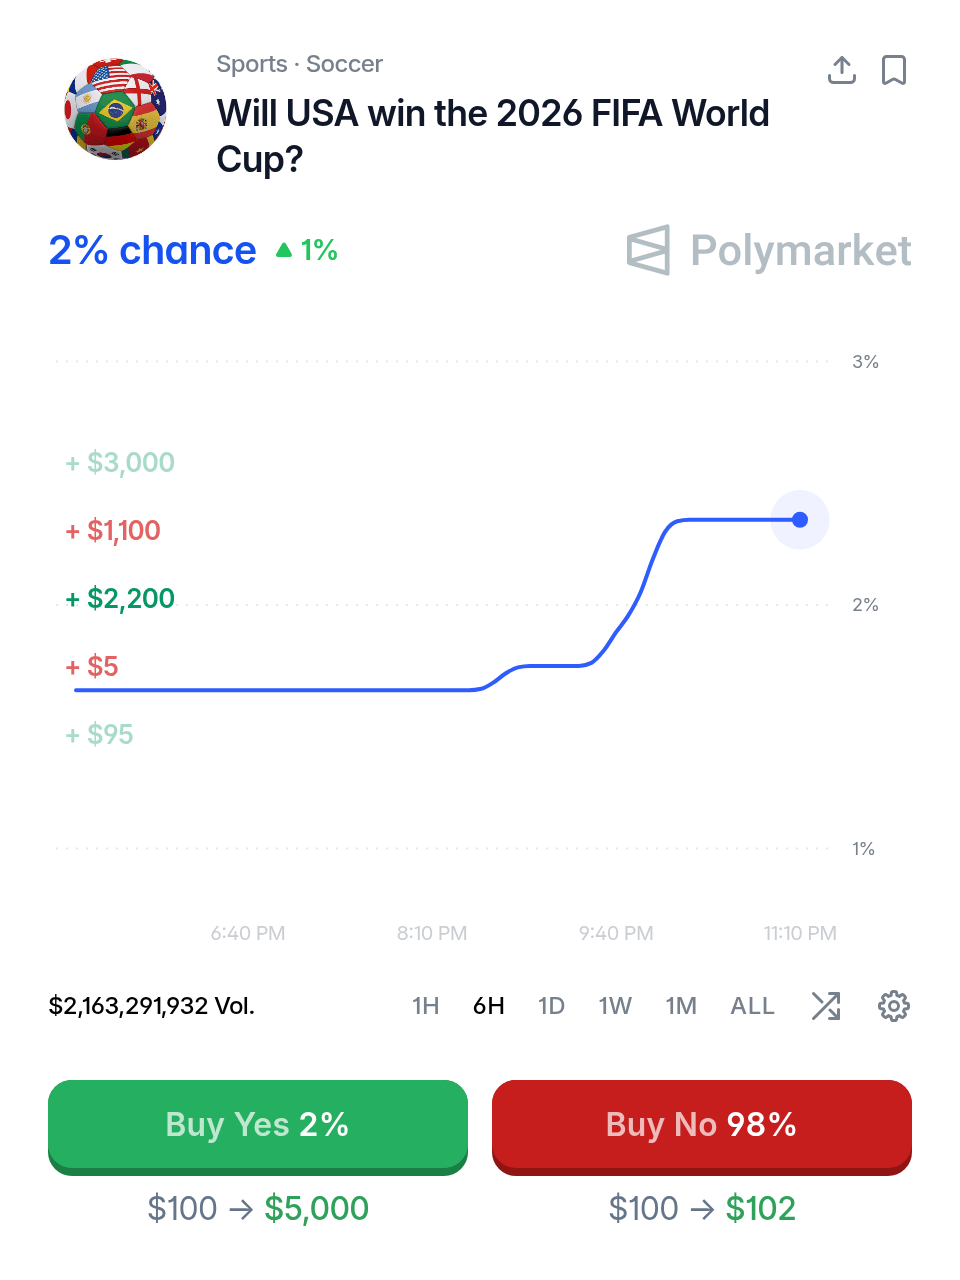
Task: Switch chart to 1M range
Action: [681, 1006]
